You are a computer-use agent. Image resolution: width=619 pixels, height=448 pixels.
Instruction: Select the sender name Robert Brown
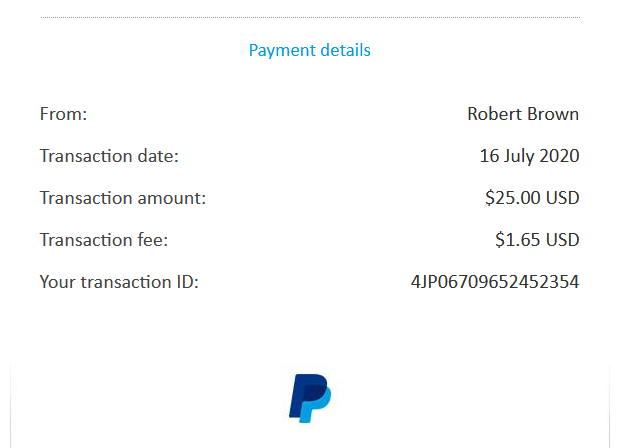tap(523, 114)
